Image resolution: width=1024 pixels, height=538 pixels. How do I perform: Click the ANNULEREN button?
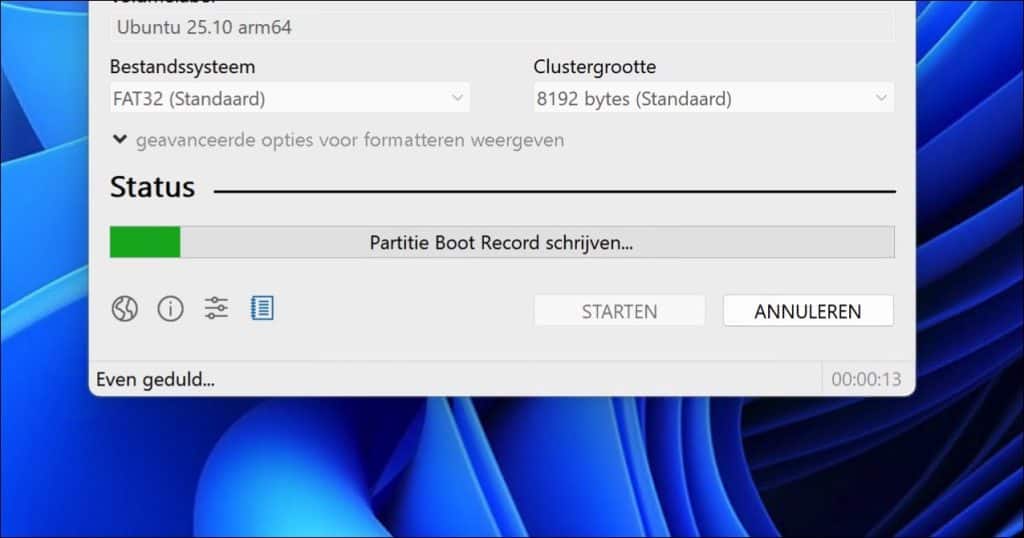click(x=808, y=311)
